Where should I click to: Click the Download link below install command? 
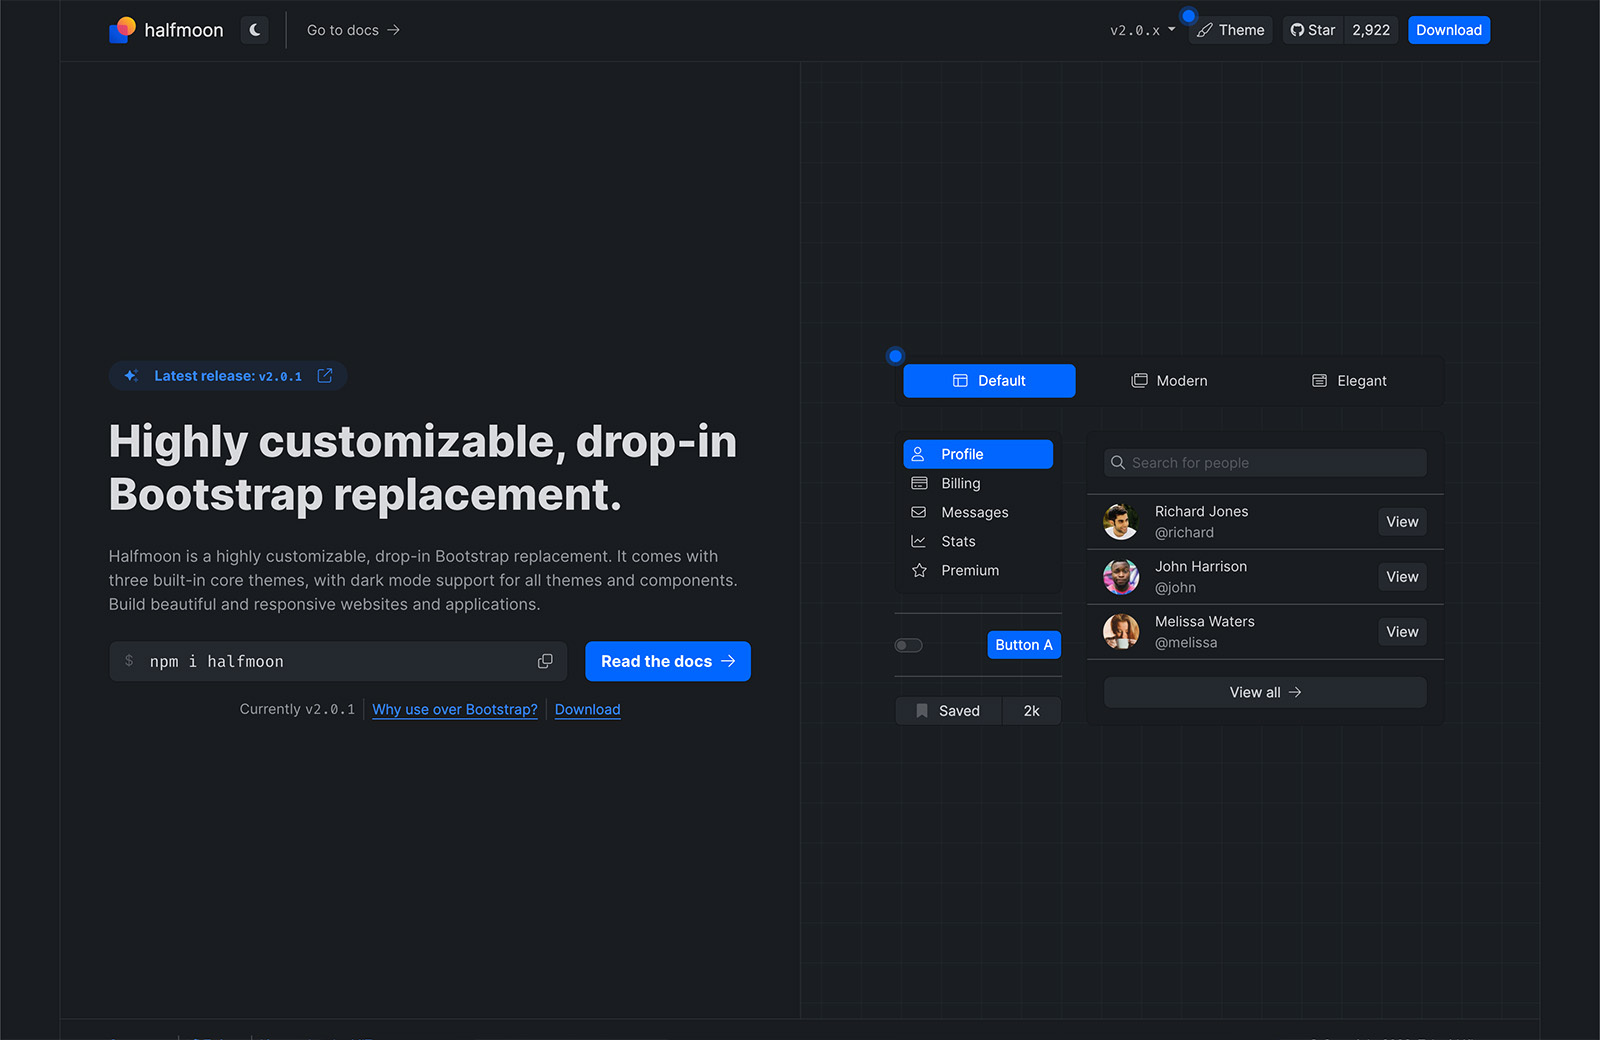[x=588, y=709]
